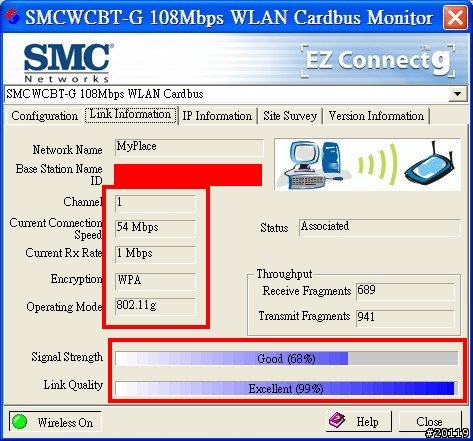473x441 pixels.
Task: Click the Channel field showing 1
Action: pyautogui.click(x=155, y=203)
